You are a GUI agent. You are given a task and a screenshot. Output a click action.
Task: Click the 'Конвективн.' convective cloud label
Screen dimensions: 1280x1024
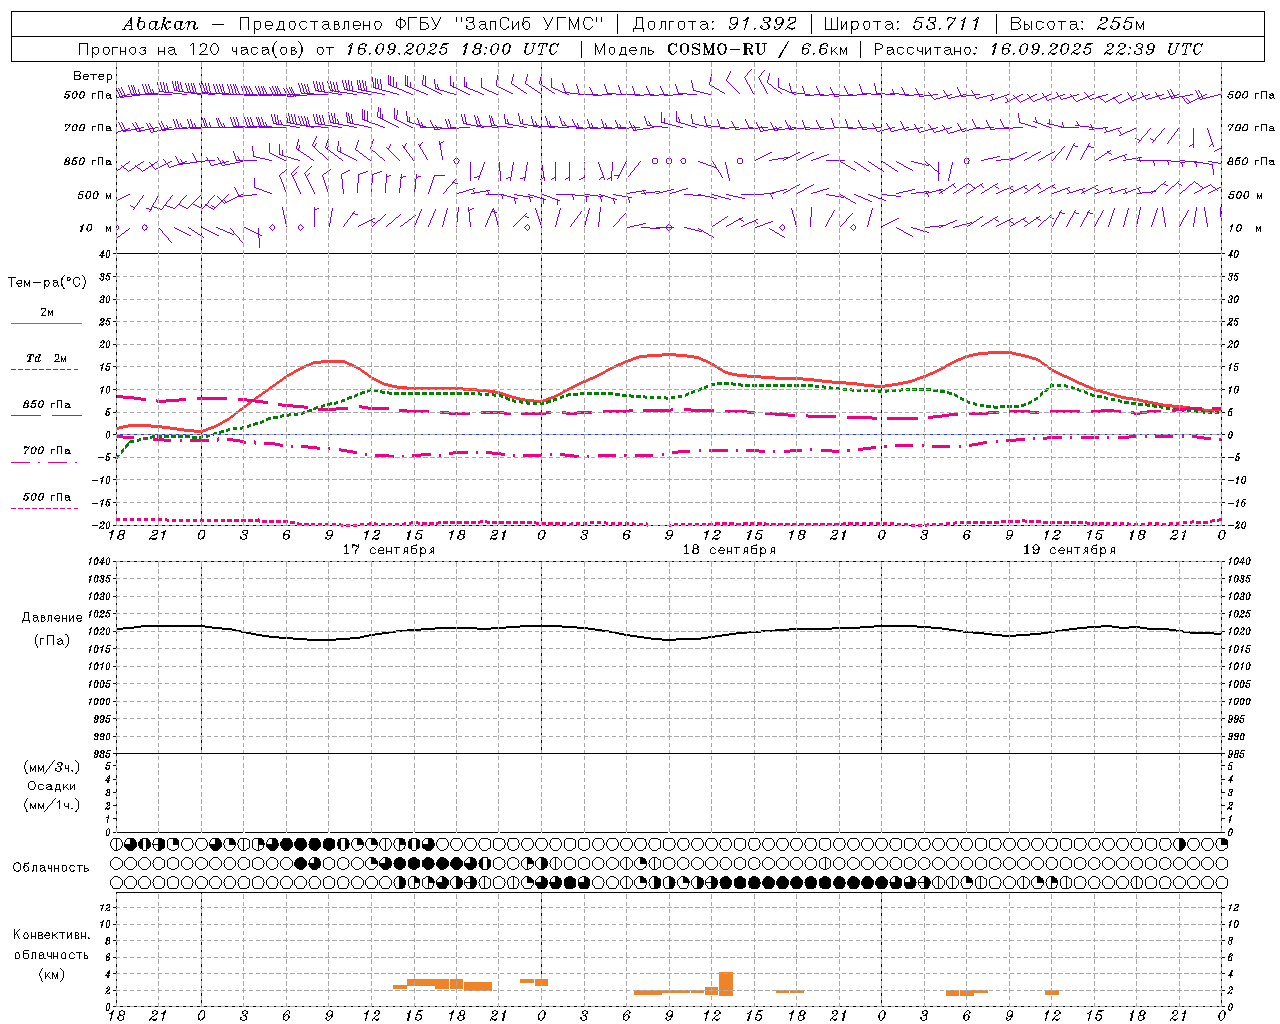tap(52, 935)
